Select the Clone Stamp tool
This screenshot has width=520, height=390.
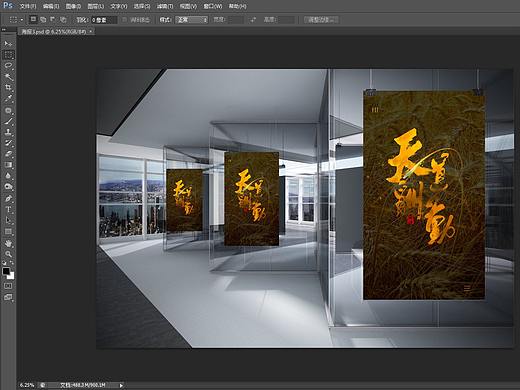(8, 132)
